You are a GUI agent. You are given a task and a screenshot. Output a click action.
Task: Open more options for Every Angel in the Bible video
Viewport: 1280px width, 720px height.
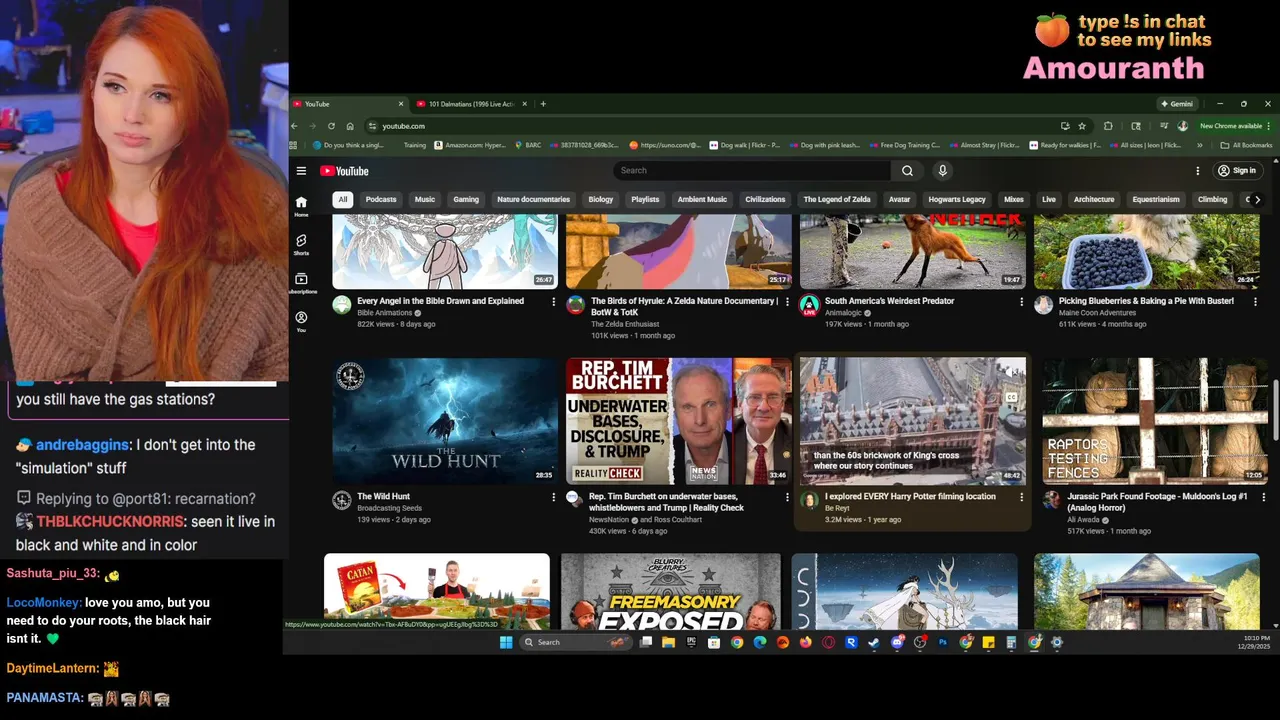click(x=554, y=301)
